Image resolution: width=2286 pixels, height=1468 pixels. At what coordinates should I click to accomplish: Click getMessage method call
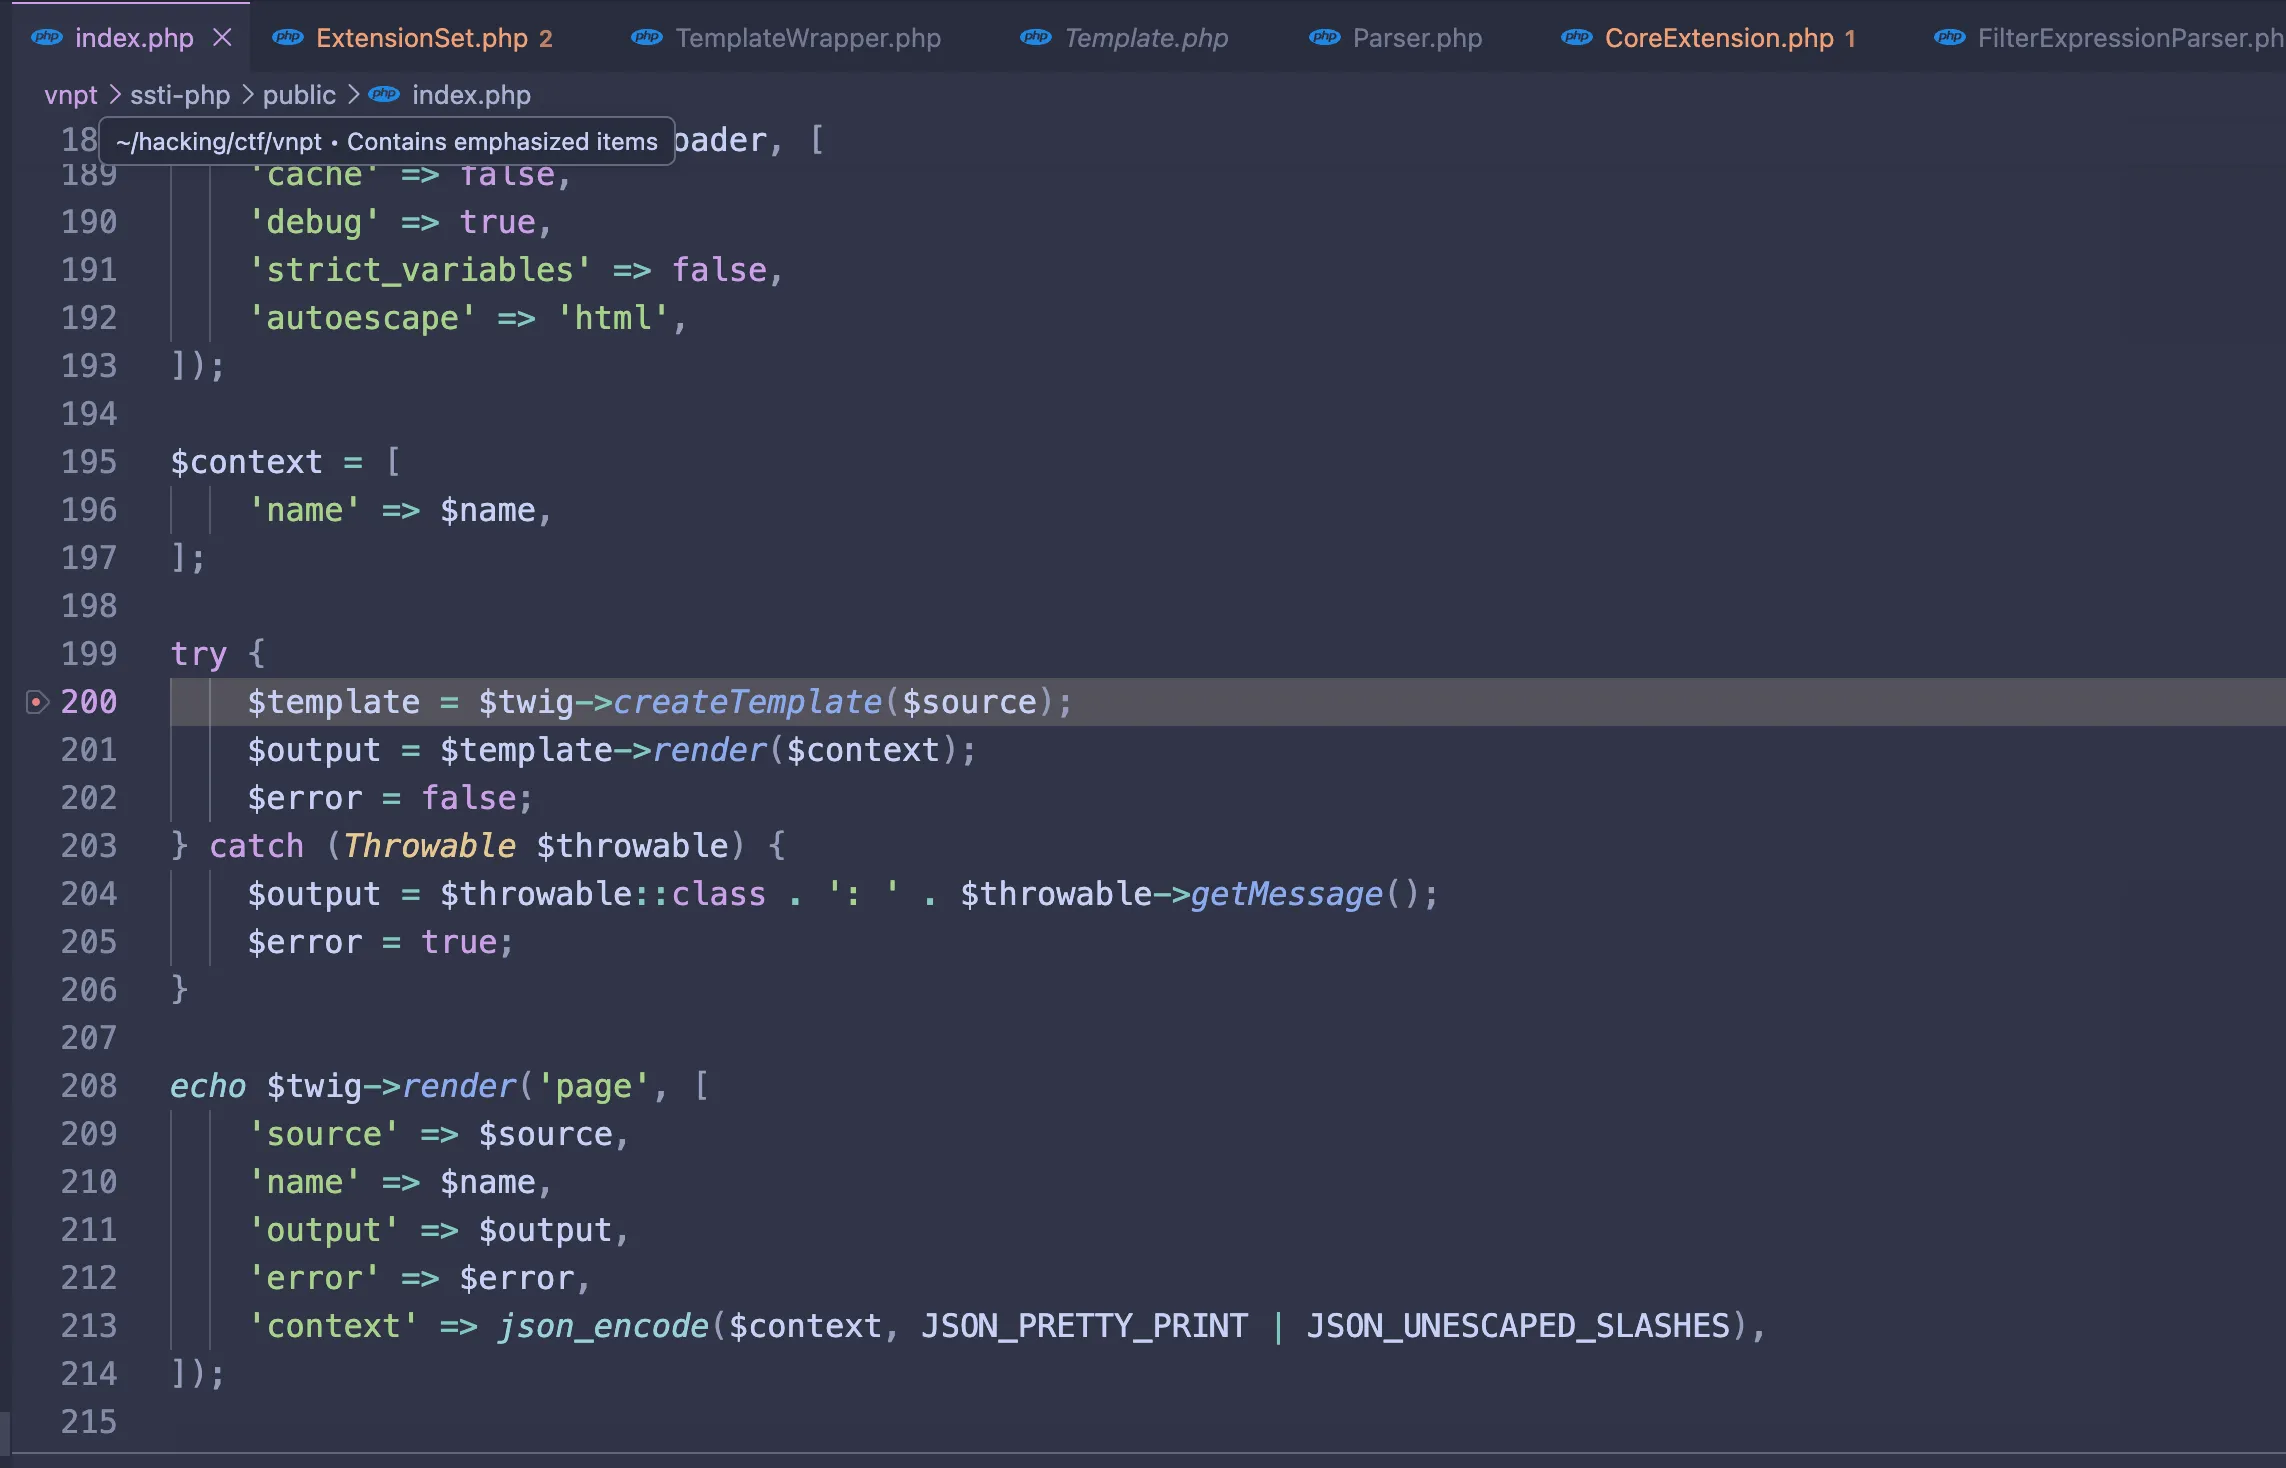pos(1286,894)
